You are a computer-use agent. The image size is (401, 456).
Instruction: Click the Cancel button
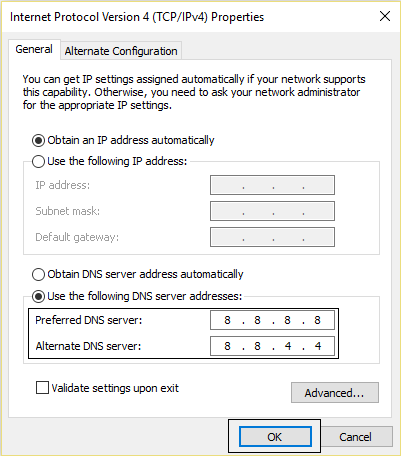pyautogui.click(x=355, y=437)
